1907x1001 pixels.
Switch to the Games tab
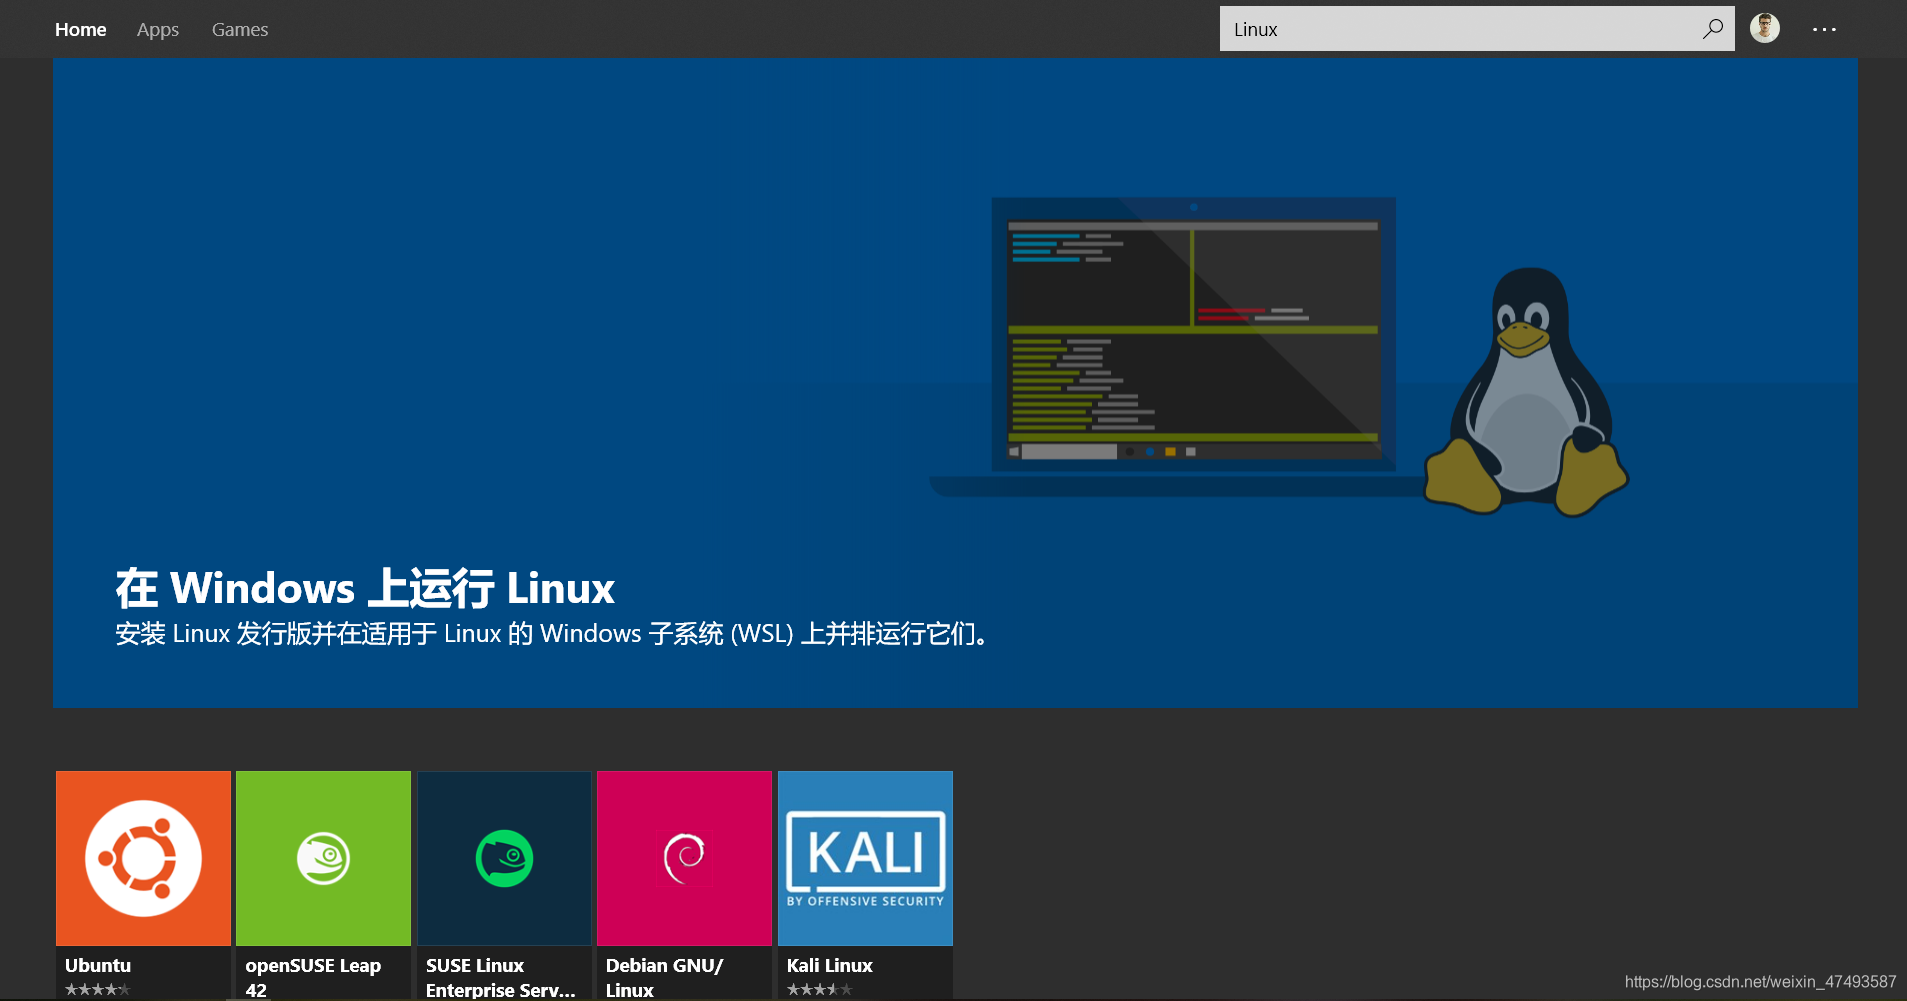coord(240,30)
